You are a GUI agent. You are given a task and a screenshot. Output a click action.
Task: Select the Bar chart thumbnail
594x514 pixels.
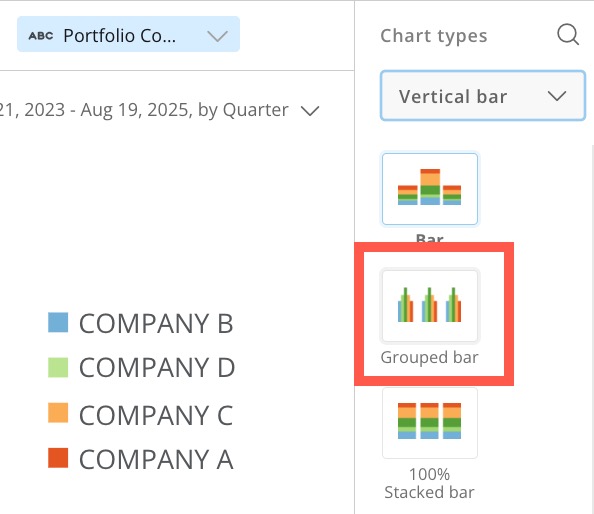430,189
